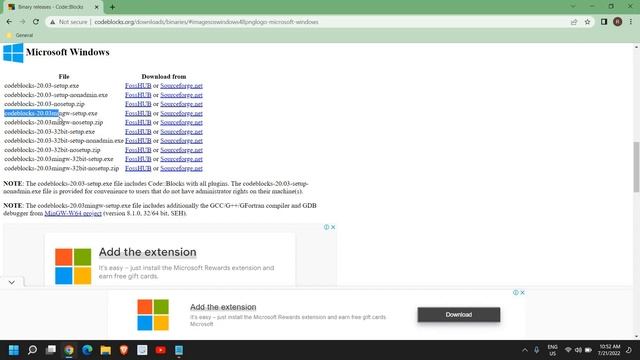Sourceforge.net link for codeblocks-20.03-nosetup.zip

[x=181, y=104]
